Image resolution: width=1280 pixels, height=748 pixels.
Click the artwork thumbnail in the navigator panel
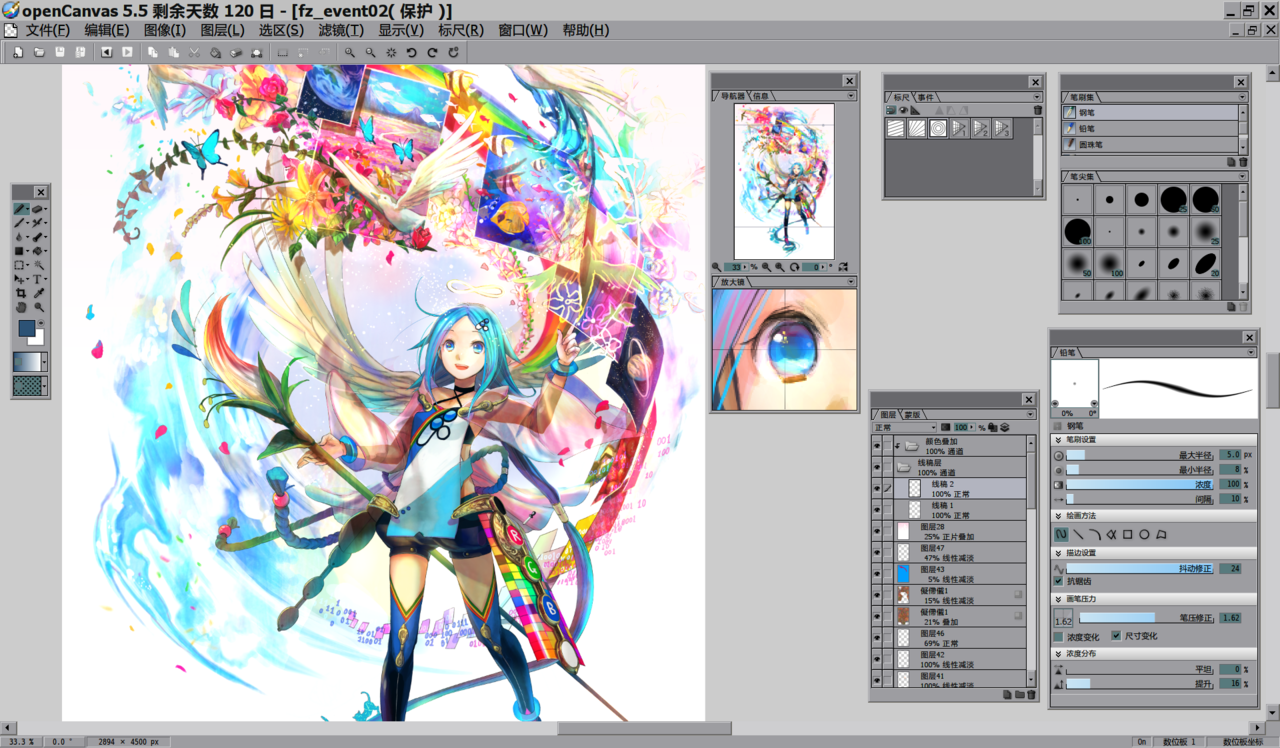[x=784, y=180]
